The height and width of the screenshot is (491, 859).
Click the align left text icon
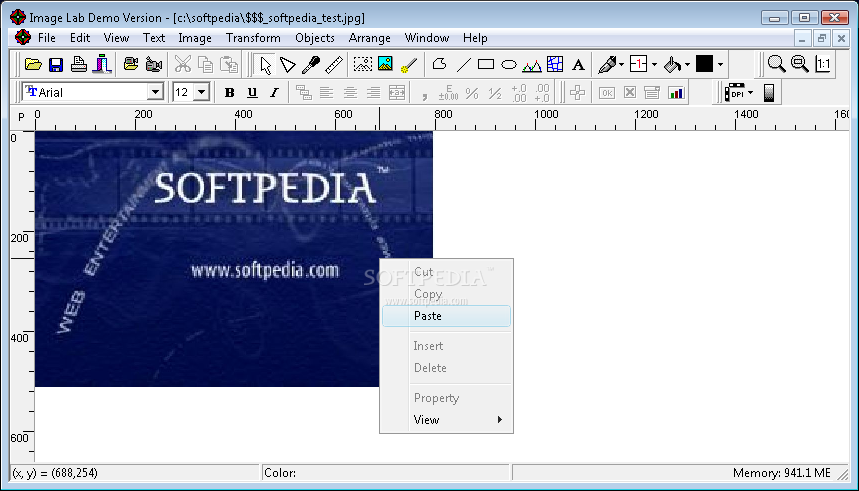coord(327,93)
